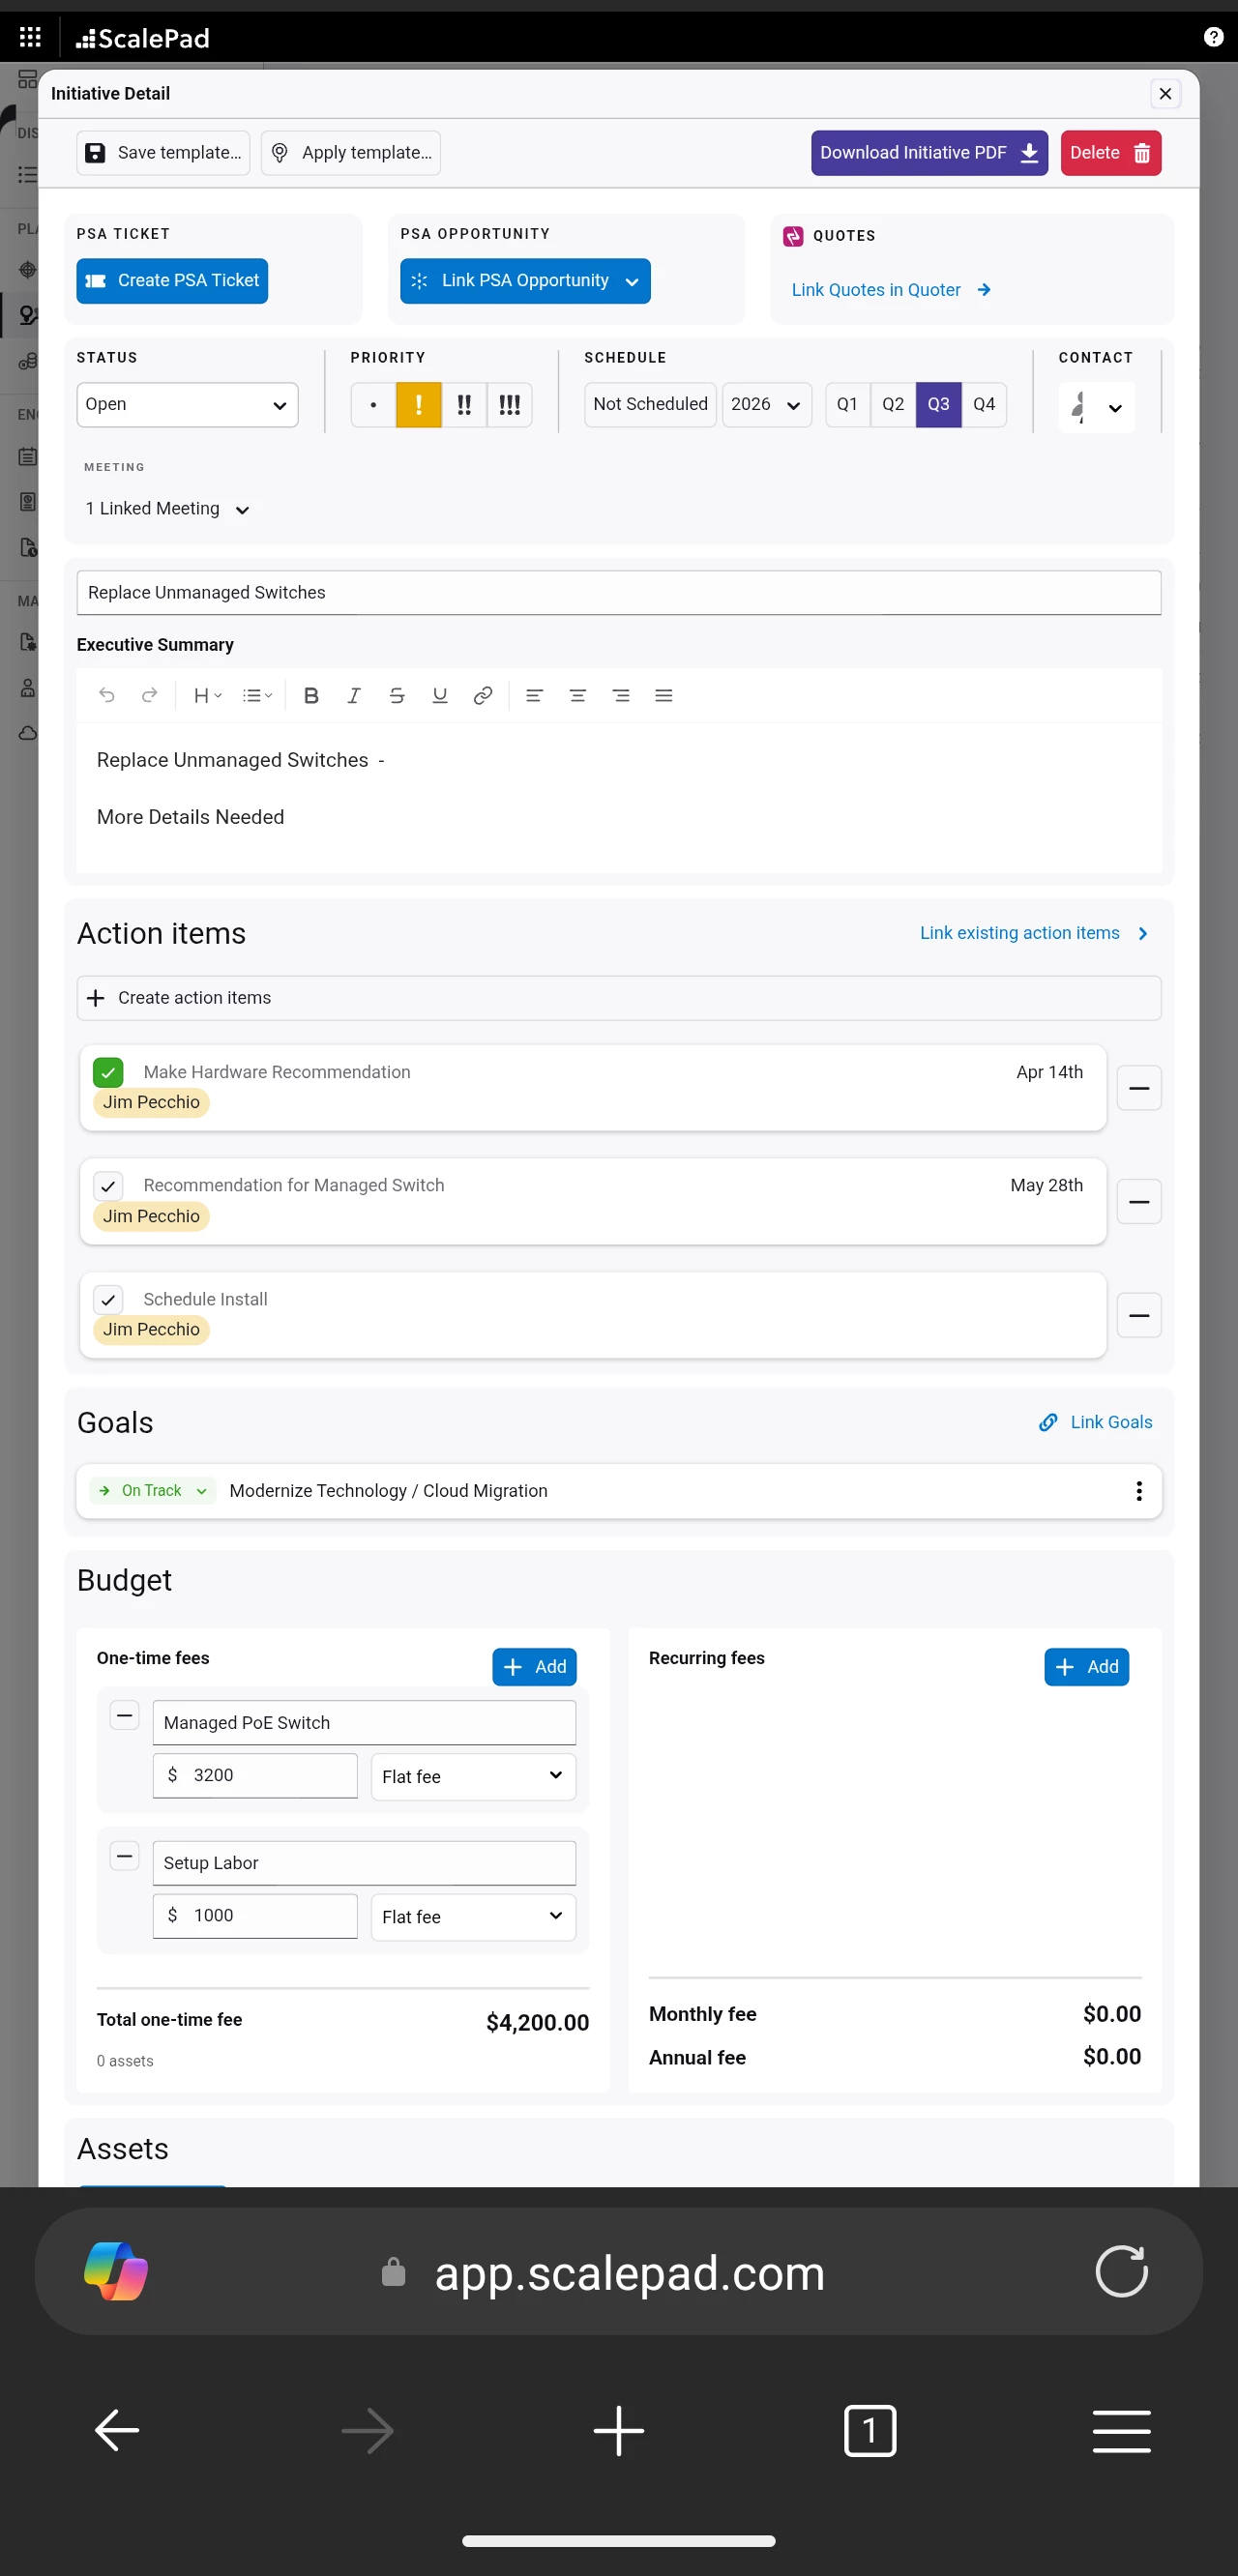Open browser tabs switcher
1238x2576 pixels.
coord(870,2431)
